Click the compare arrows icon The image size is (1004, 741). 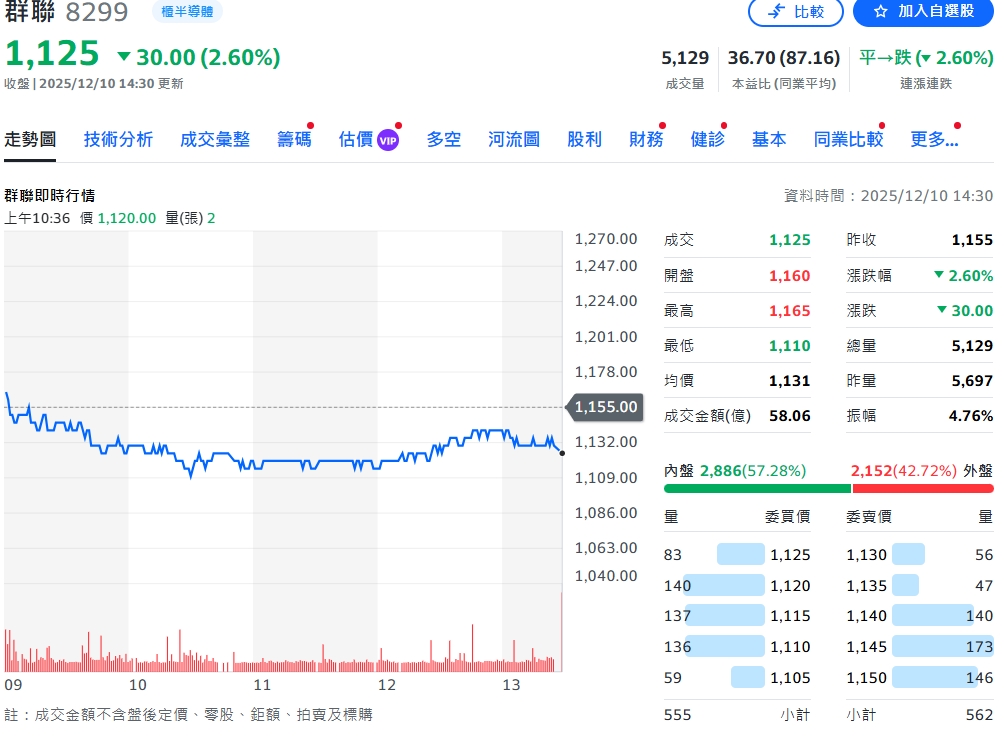pyautogui.click(x=776, y=12)
